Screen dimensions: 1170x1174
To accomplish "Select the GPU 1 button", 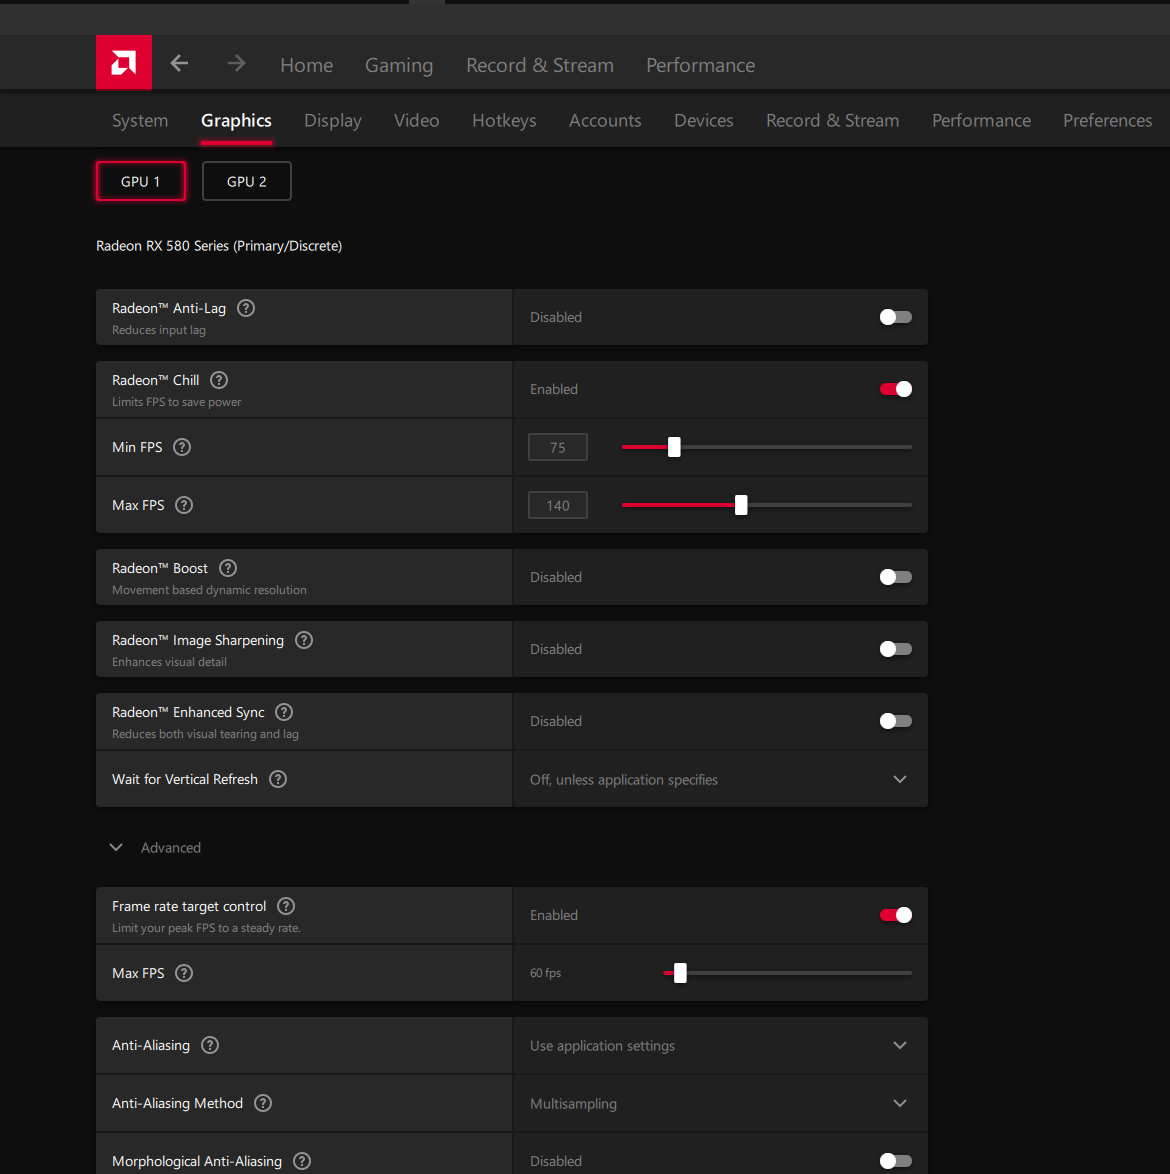I will 141,181.
